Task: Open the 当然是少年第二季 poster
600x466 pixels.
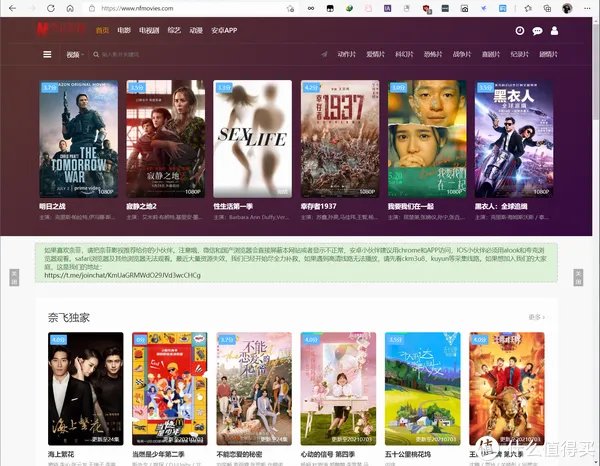Action: pyautogui.click(x=170, y=388)
